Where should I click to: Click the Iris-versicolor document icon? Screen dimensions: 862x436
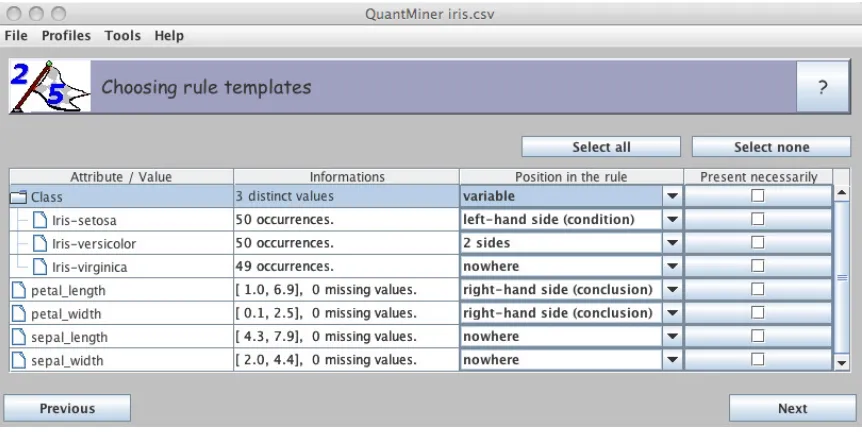pos(40,243)
